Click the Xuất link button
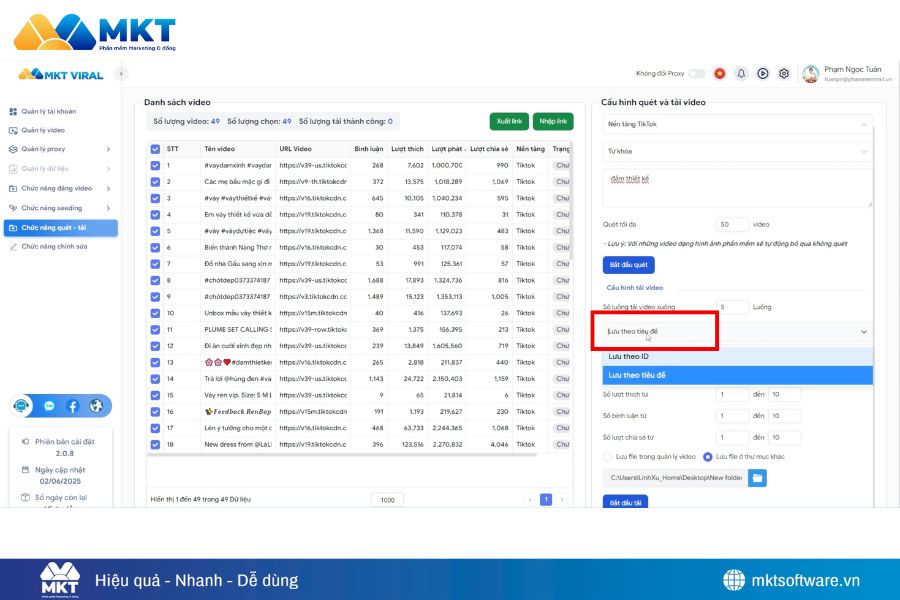This screenshot has width=900, height=600. 509,121
